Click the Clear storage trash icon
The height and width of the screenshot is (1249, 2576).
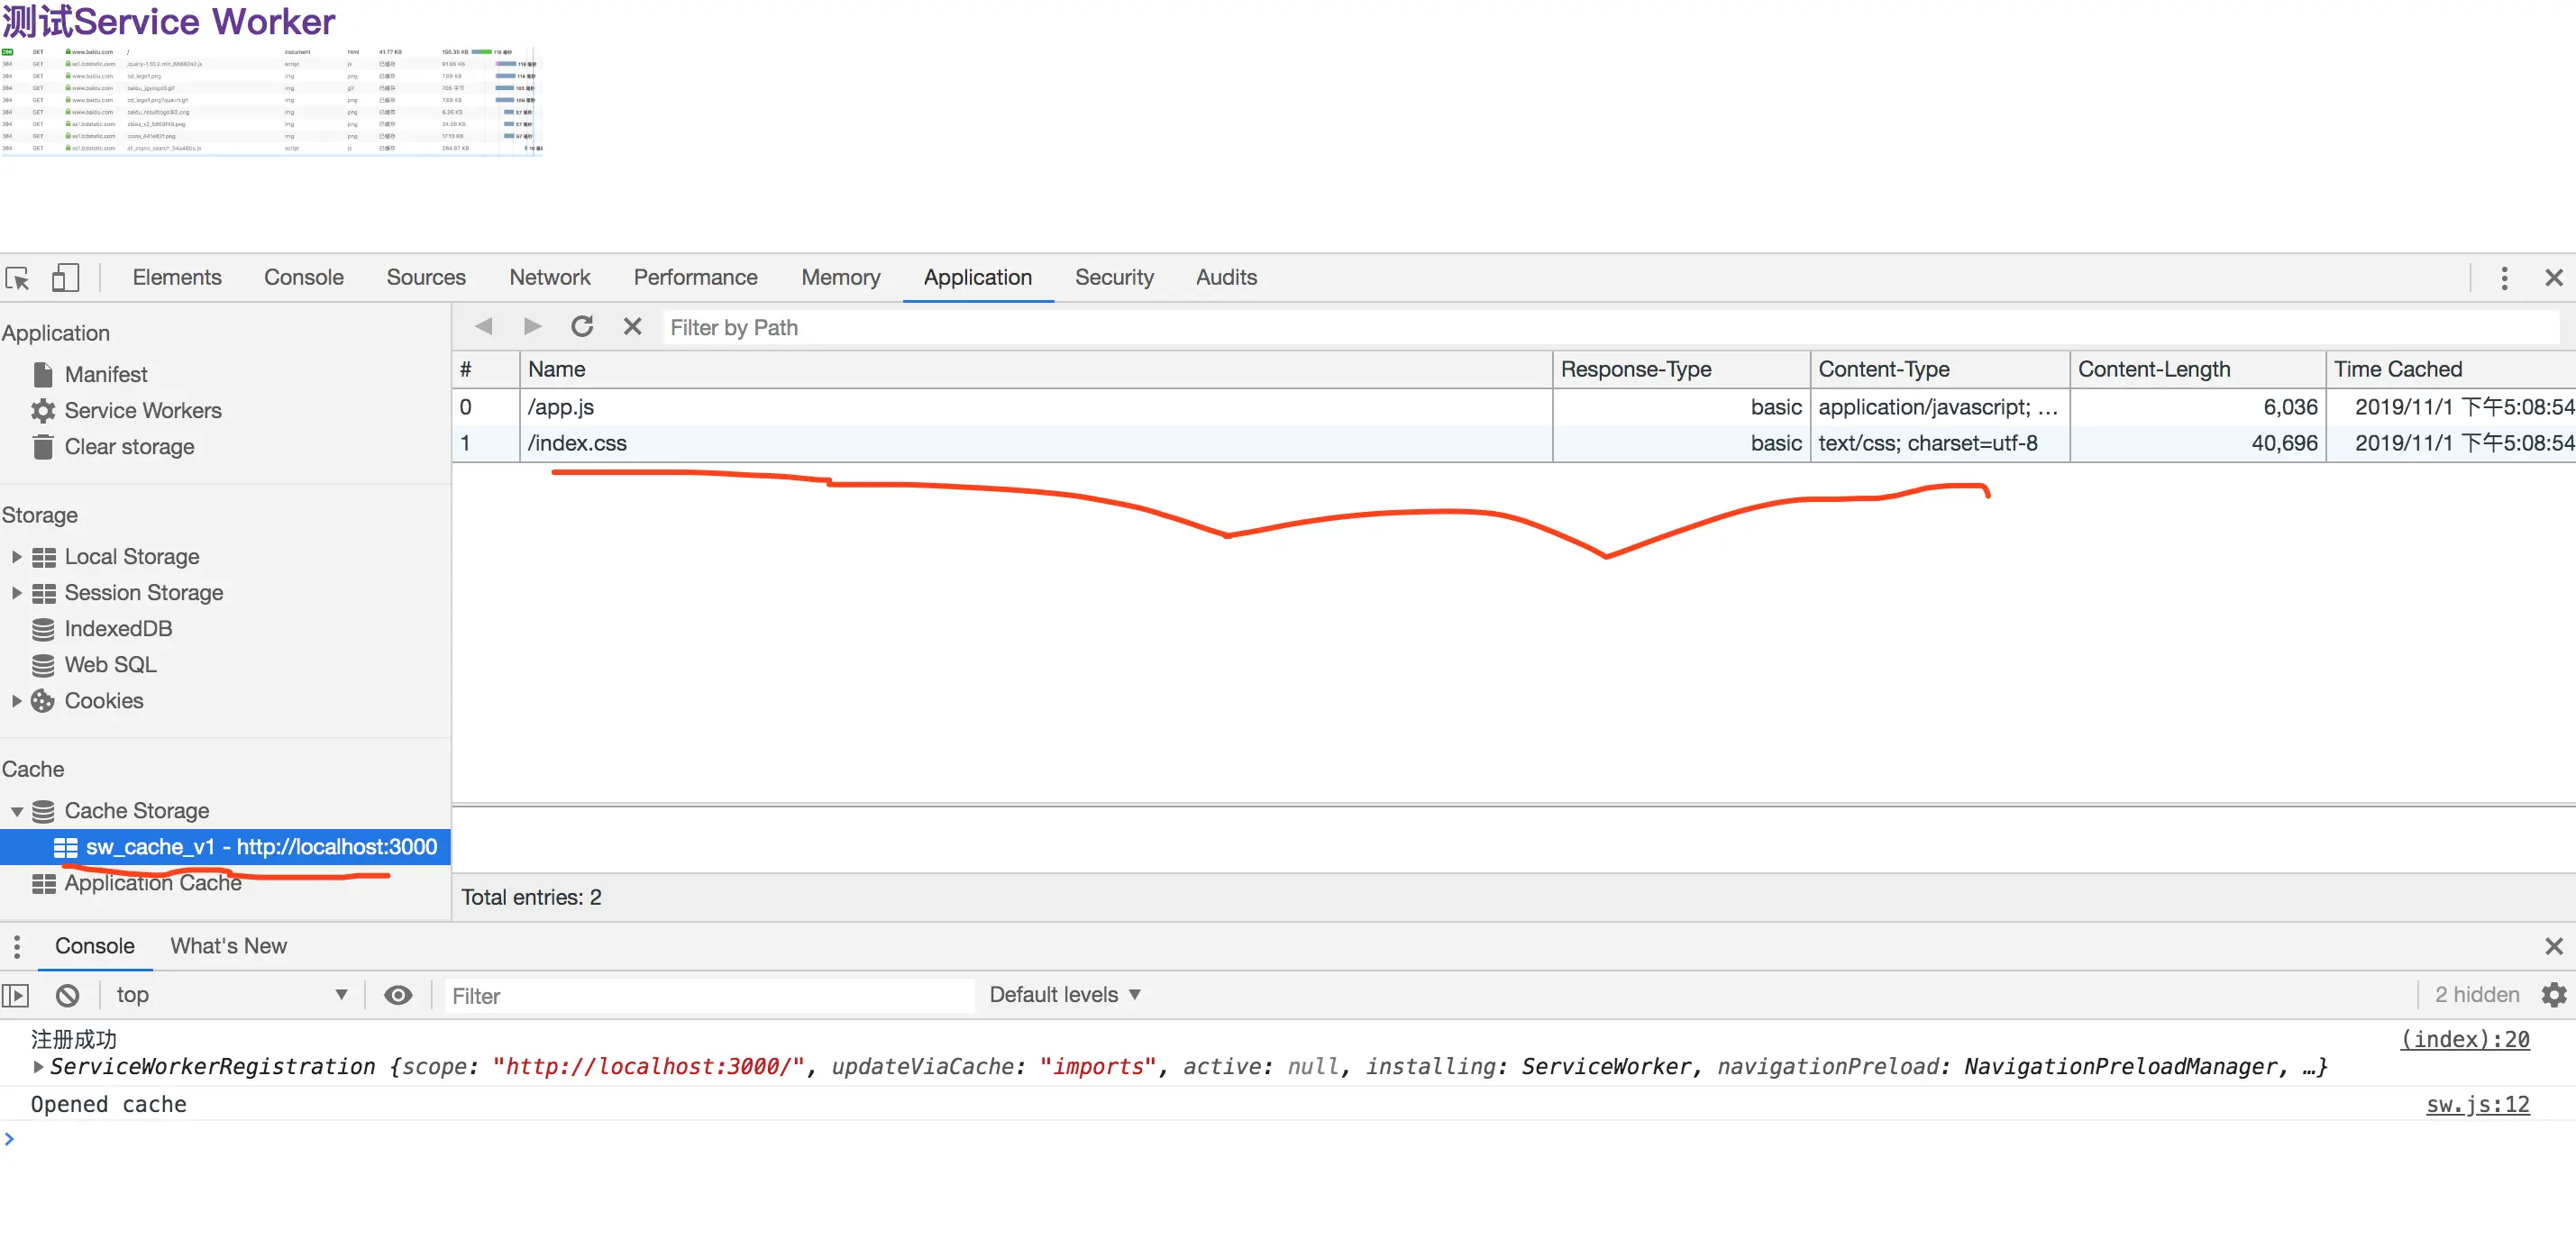point(43,447)
